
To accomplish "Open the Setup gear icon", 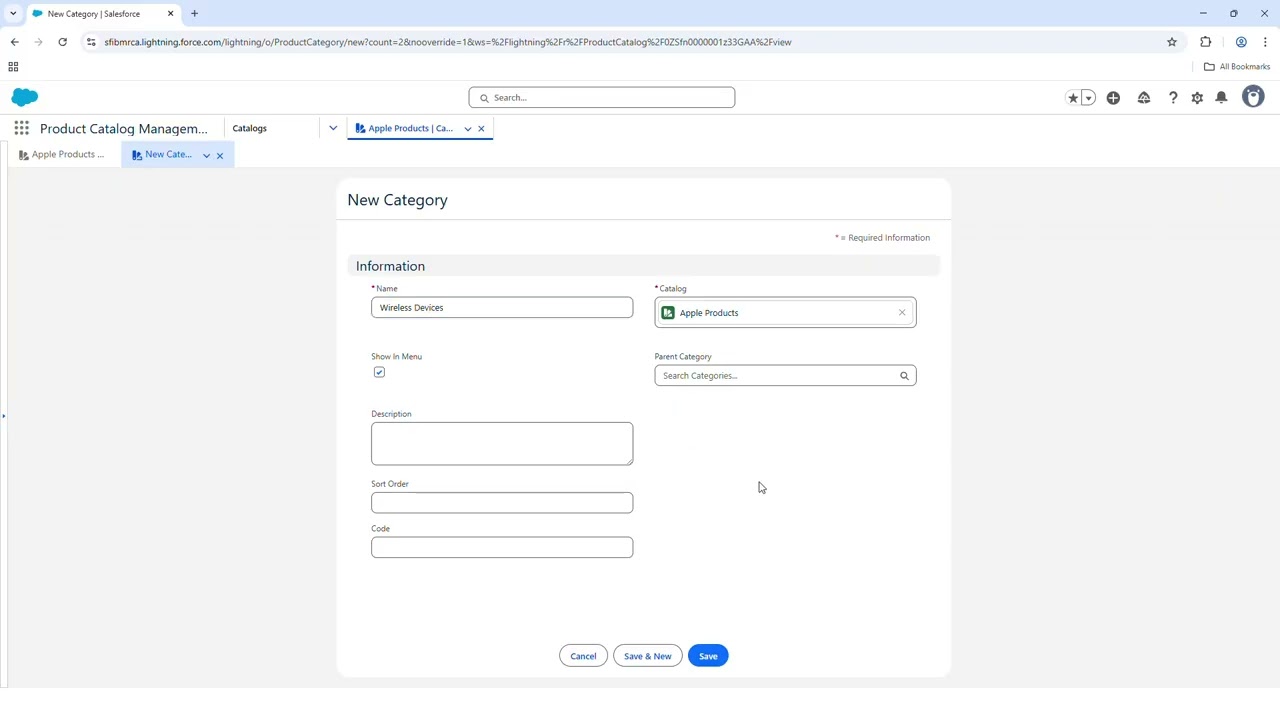I will (1197, 98).
